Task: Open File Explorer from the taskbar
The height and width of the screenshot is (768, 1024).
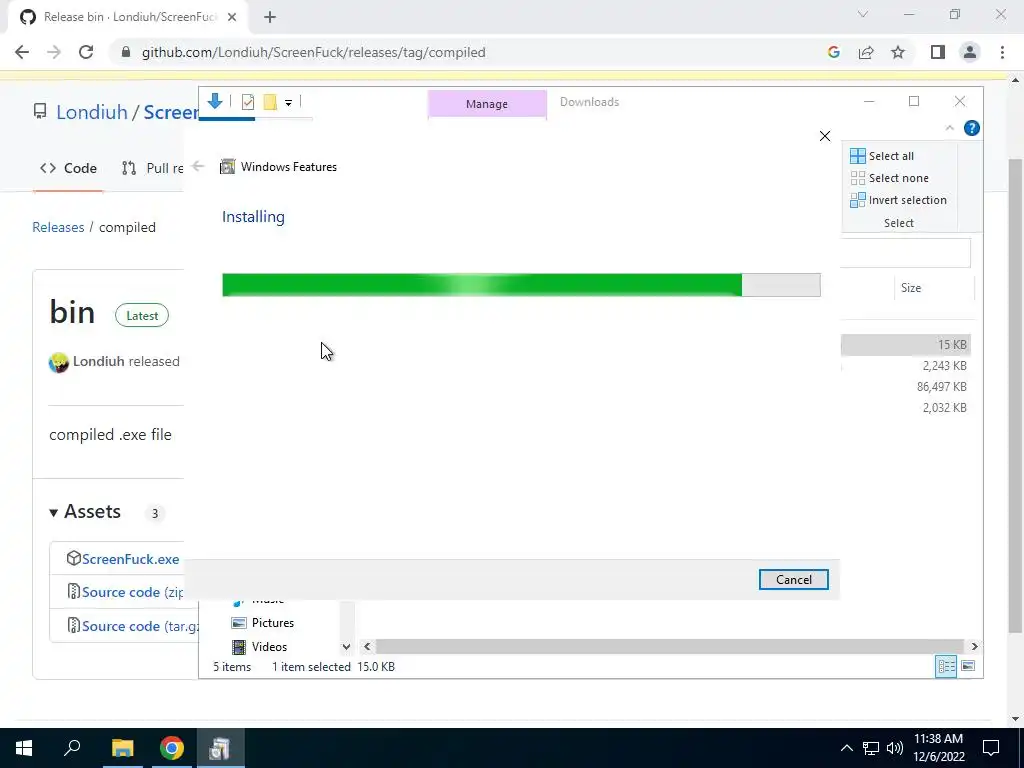Action: coord(122,748)
